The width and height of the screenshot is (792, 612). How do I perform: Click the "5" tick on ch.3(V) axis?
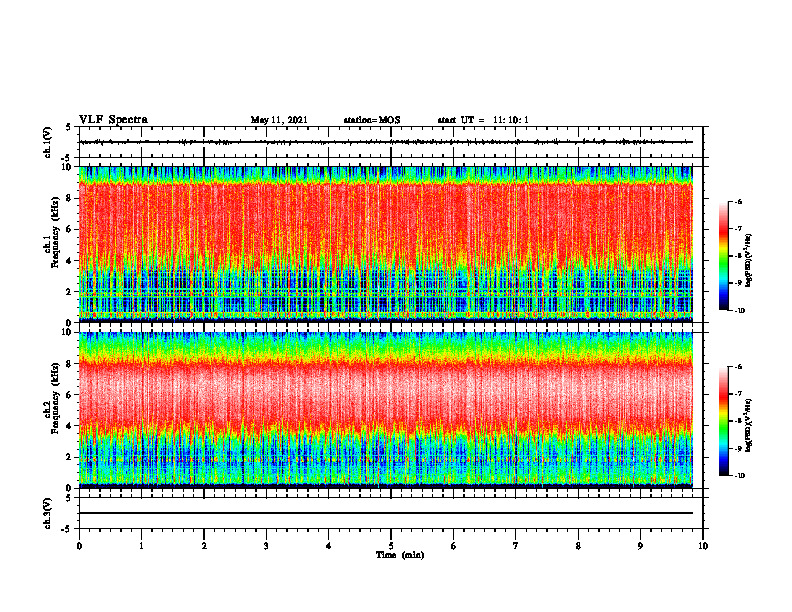tap(69, 498)
